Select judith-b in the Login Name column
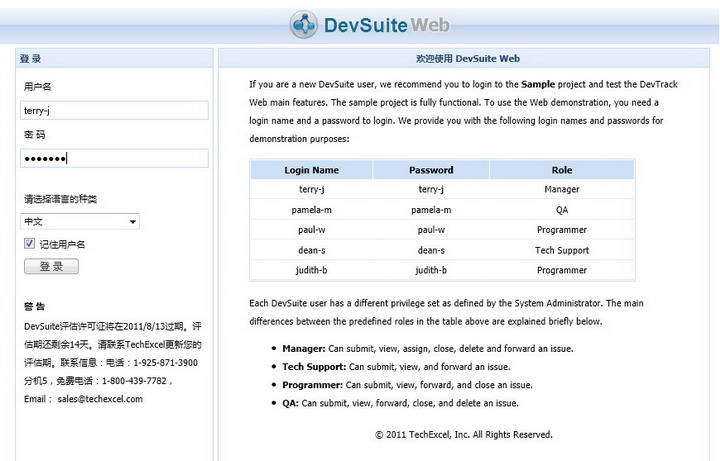The width and height of the screenshot is (720, 461). pyautogui.click(x=311, y=270)
